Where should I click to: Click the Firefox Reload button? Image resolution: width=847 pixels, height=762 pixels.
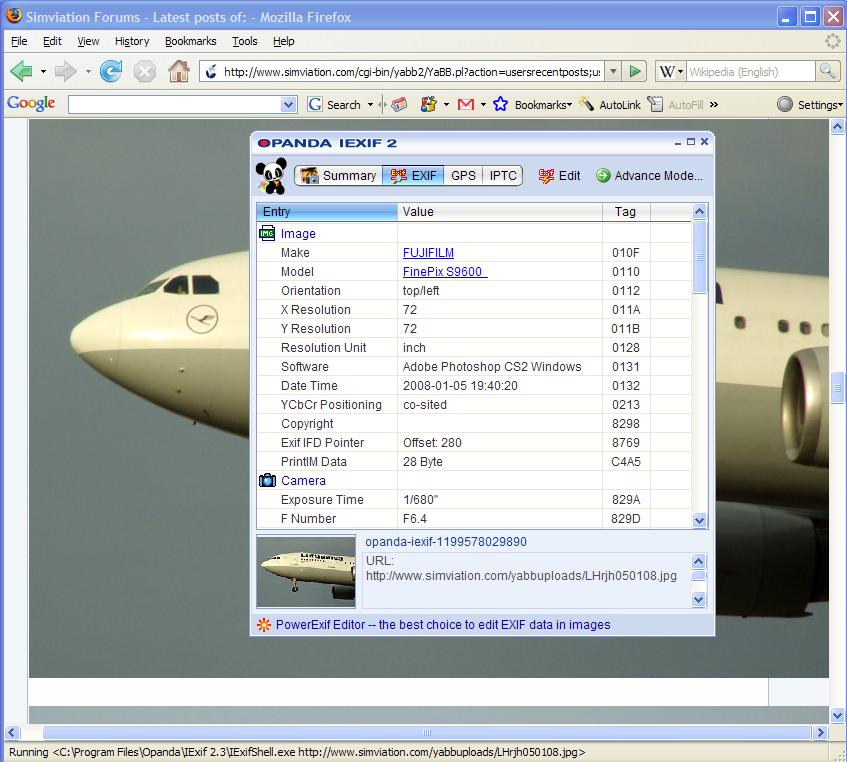[111, 71]
